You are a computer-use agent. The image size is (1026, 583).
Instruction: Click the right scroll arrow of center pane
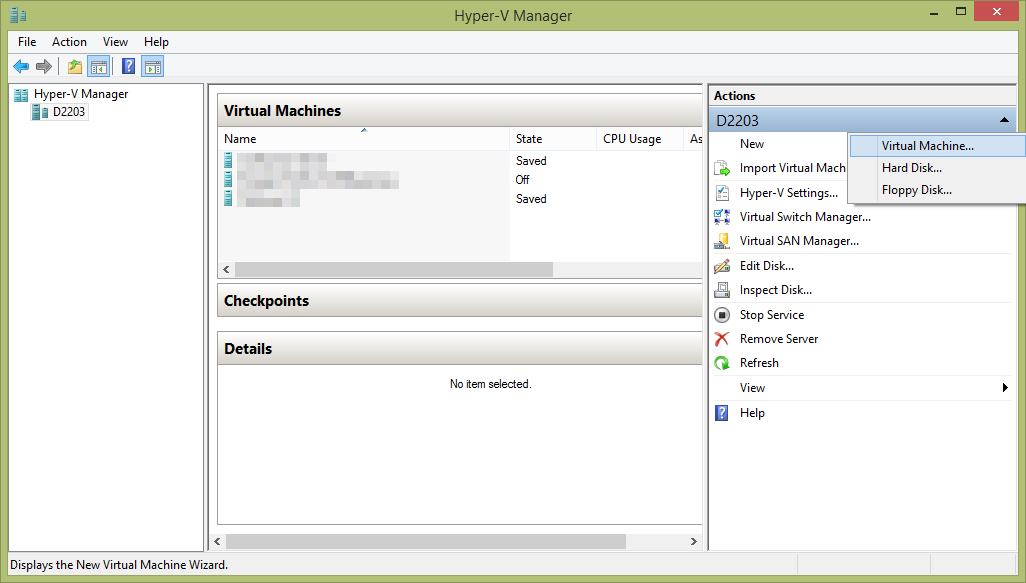coord(694,541)
